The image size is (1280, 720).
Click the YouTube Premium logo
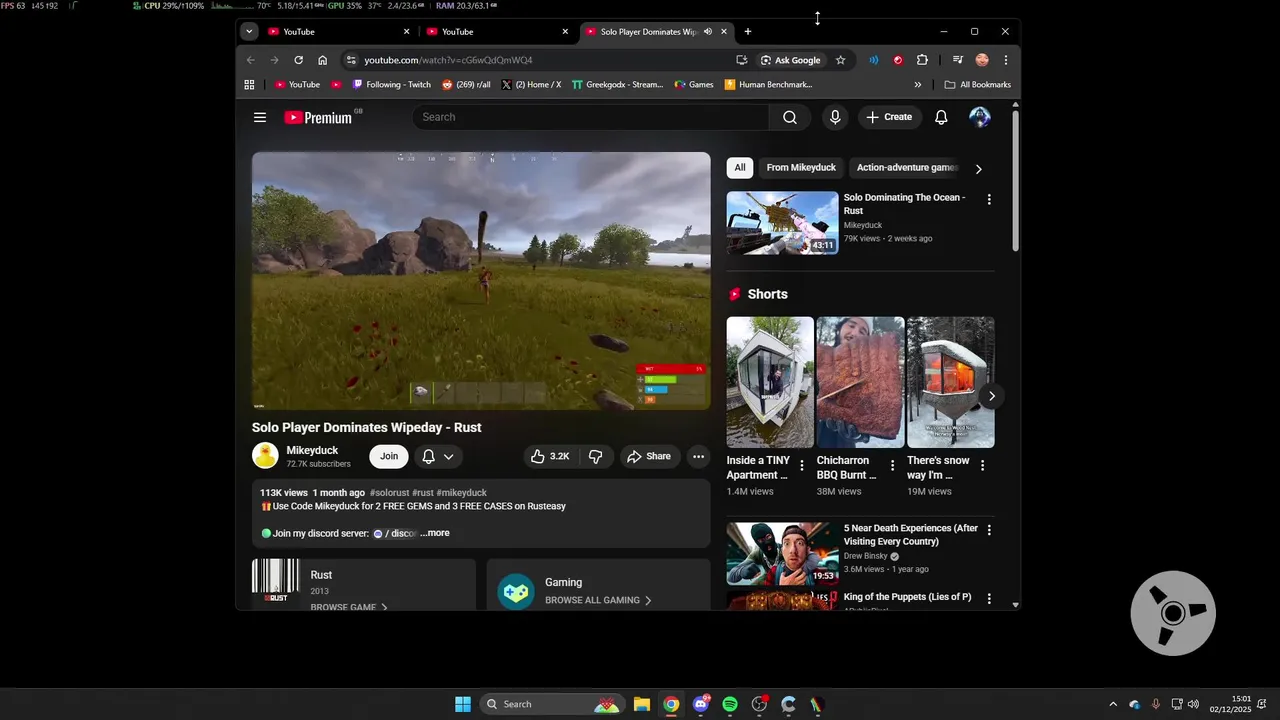(318, 117)
